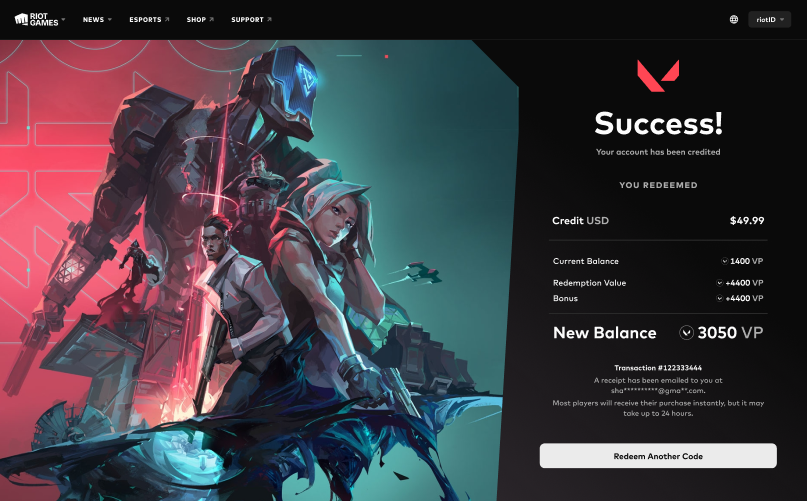This screenshot has height=501, width=807.
Task: Expand dropdown arrow beside Riot Games logo
Action: [63, 20]
